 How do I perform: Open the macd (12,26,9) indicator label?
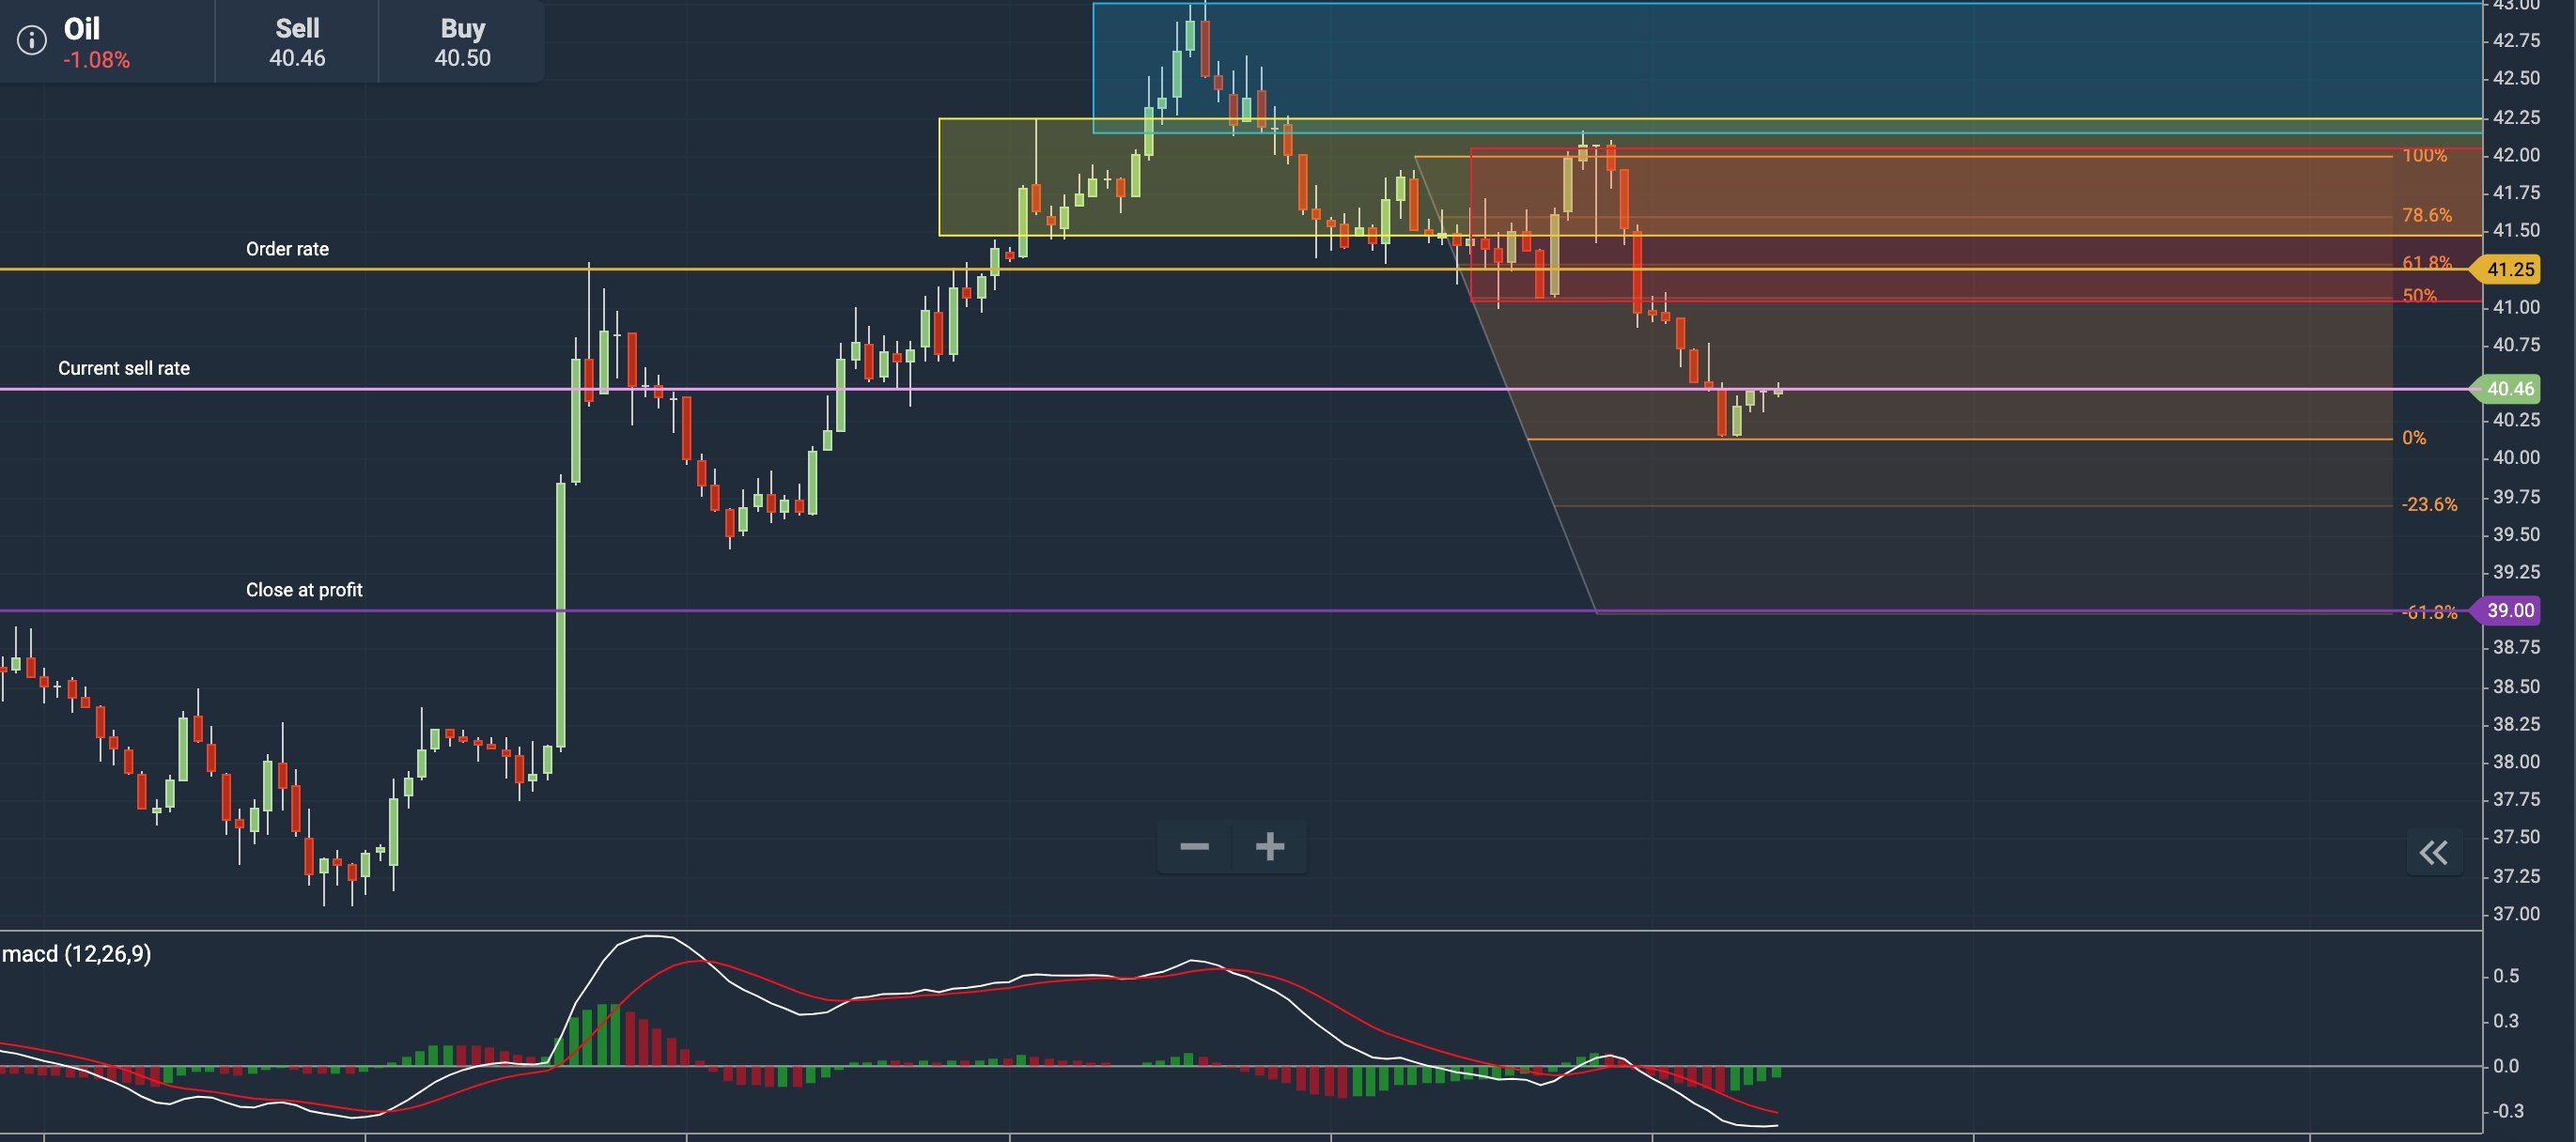76,954
